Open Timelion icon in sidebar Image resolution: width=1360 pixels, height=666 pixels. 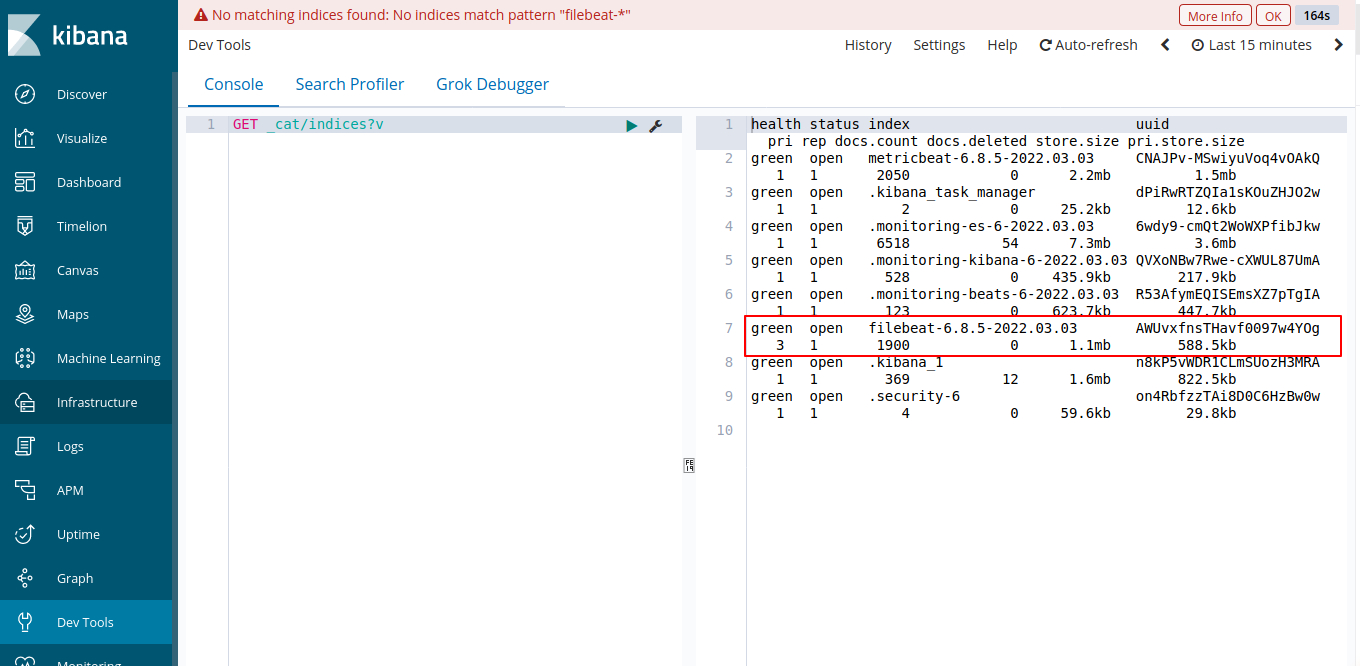[26, 226]
